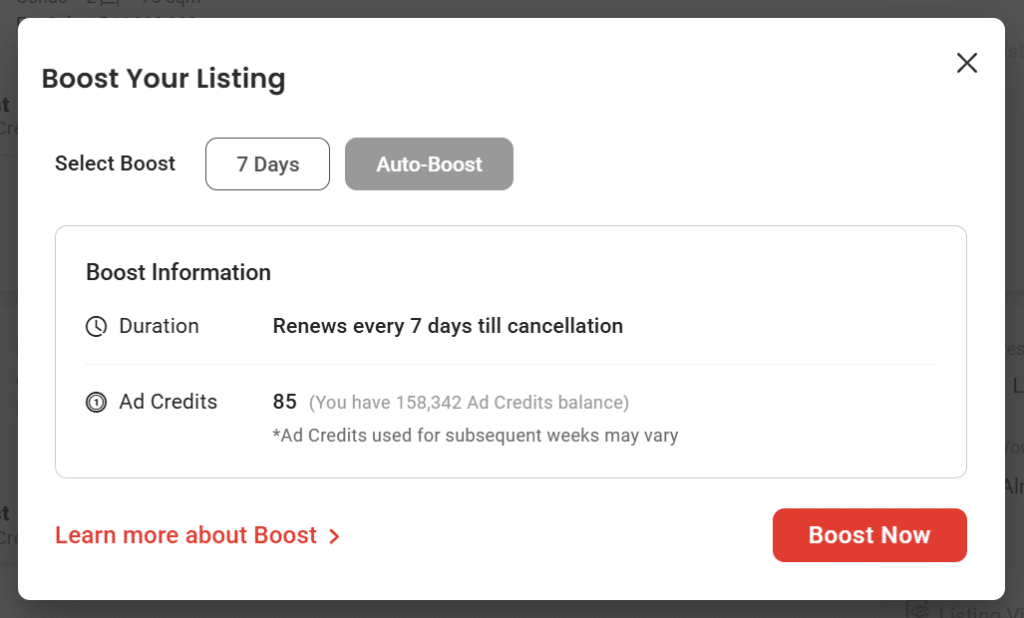1024x618 pixels.
Task: Choose the Auto-Boost option
Action: (x=429, y=164)
